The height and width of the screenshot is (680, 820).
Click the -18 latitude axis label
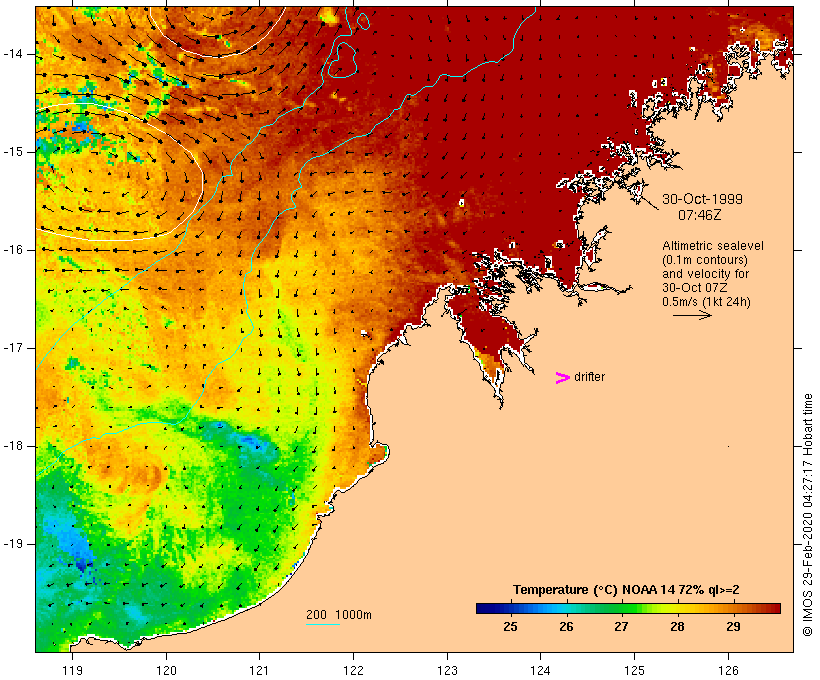(x=13, y=446)
